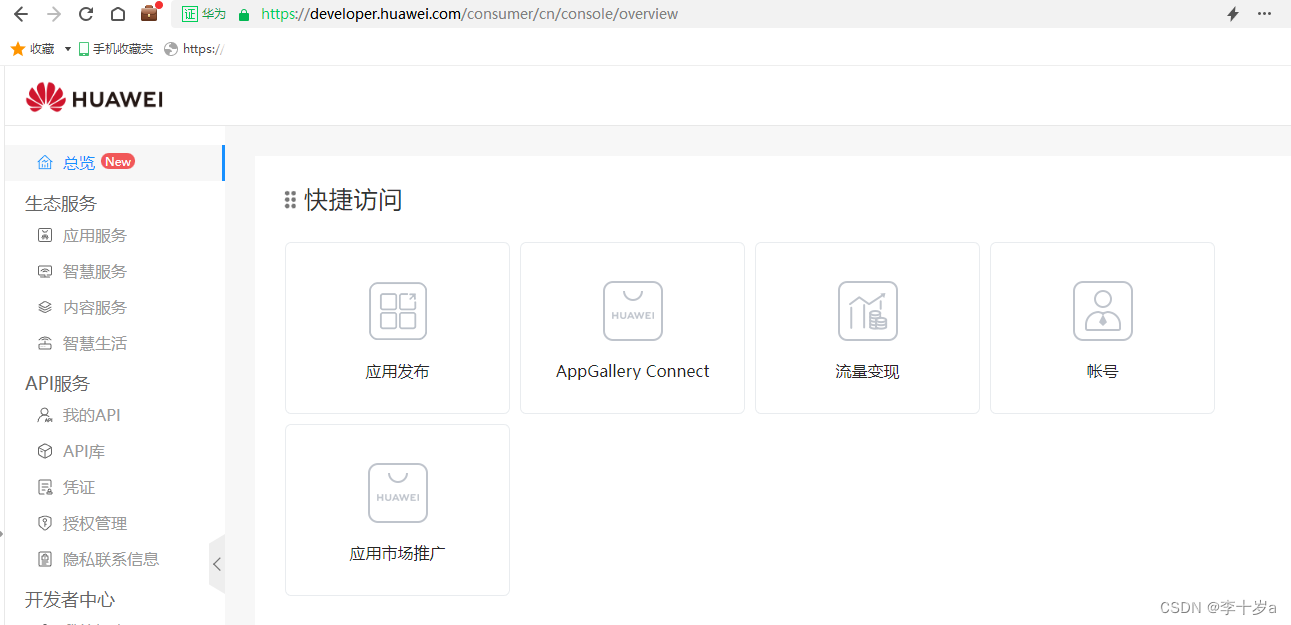
Task: Reload the page with the refresh icon
Action: click(x=86, y=14)
